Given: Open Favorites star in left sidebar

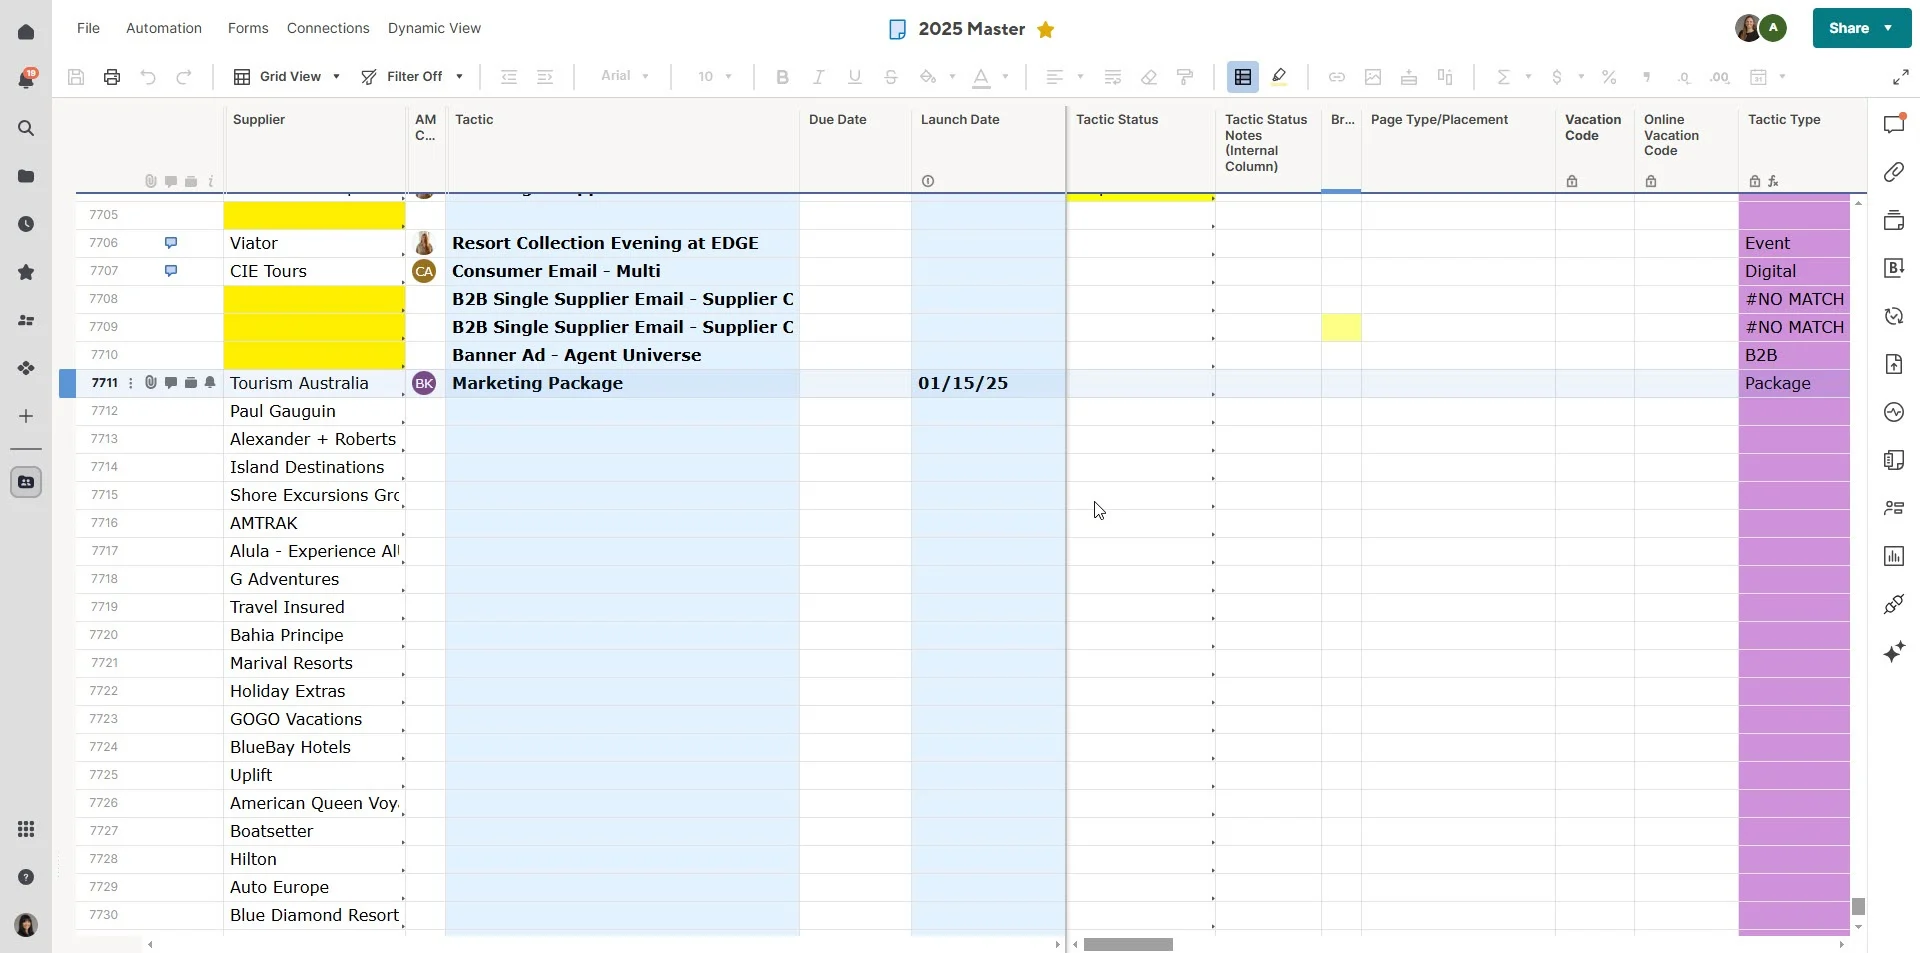Looking at the screenshot, I should [26, 272].
